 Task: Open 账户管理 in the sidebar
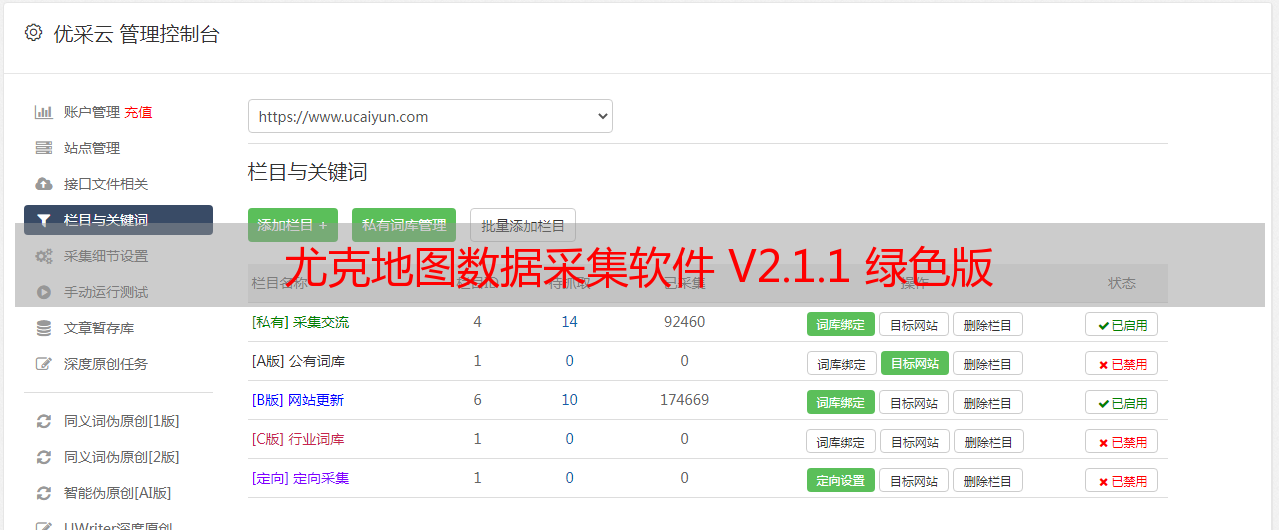click(92, 112)
